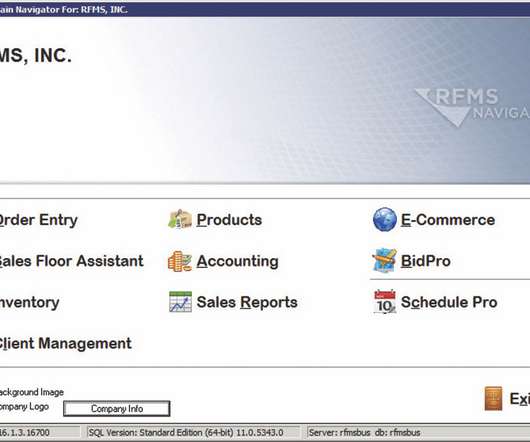The width and height of the screenshot is (530, 442).
Task: Click the Products text link
Action: 229,220
